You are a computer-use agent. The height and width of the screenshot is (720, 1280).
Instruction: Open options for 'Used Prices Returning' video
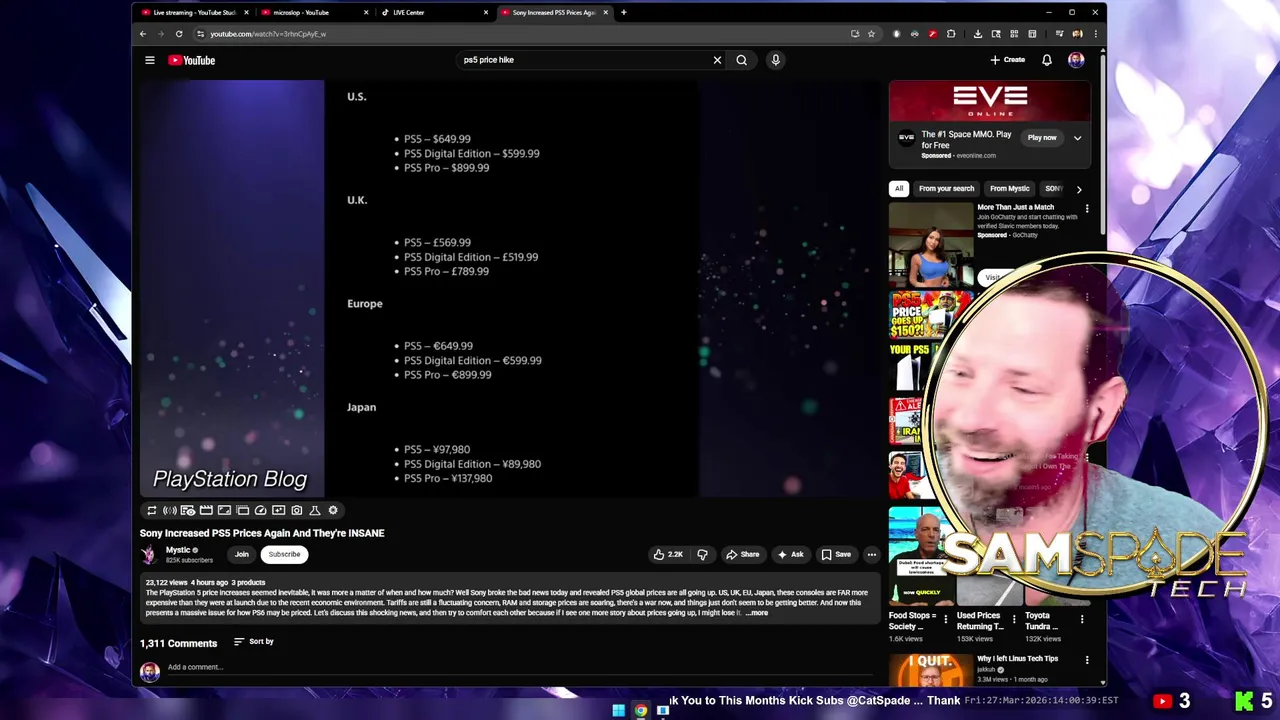click(1013, 620)
